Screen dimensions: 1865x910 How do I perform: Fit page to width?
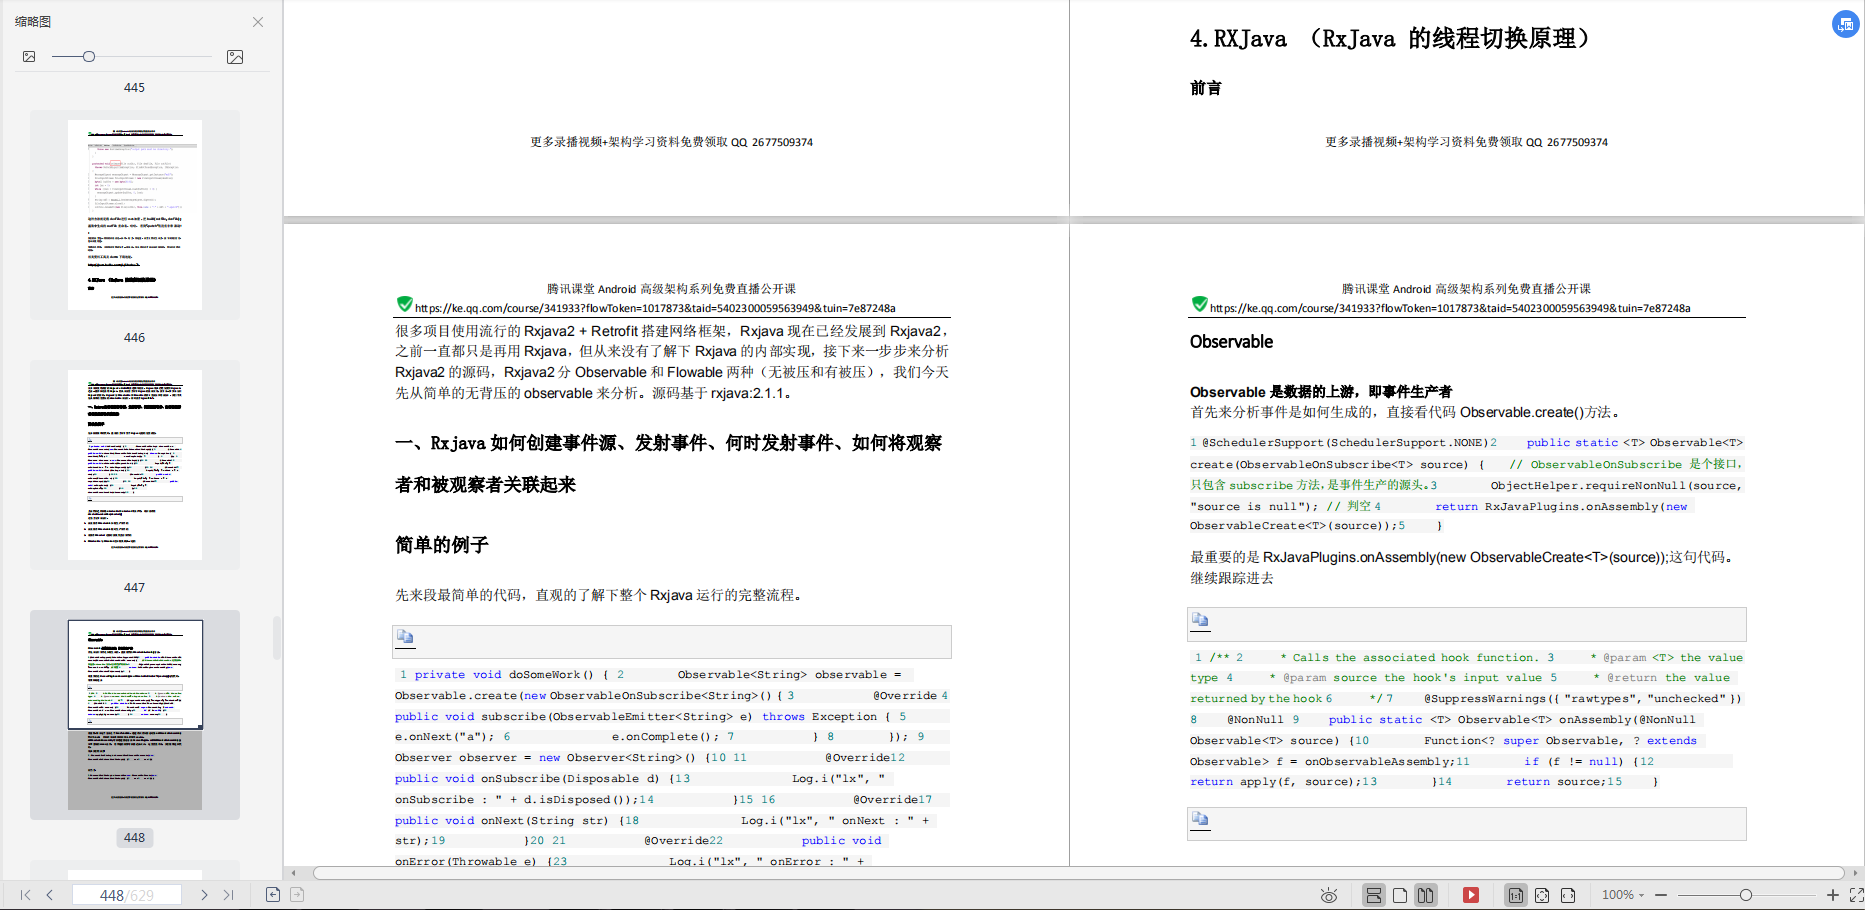[x=1568, y=895]
